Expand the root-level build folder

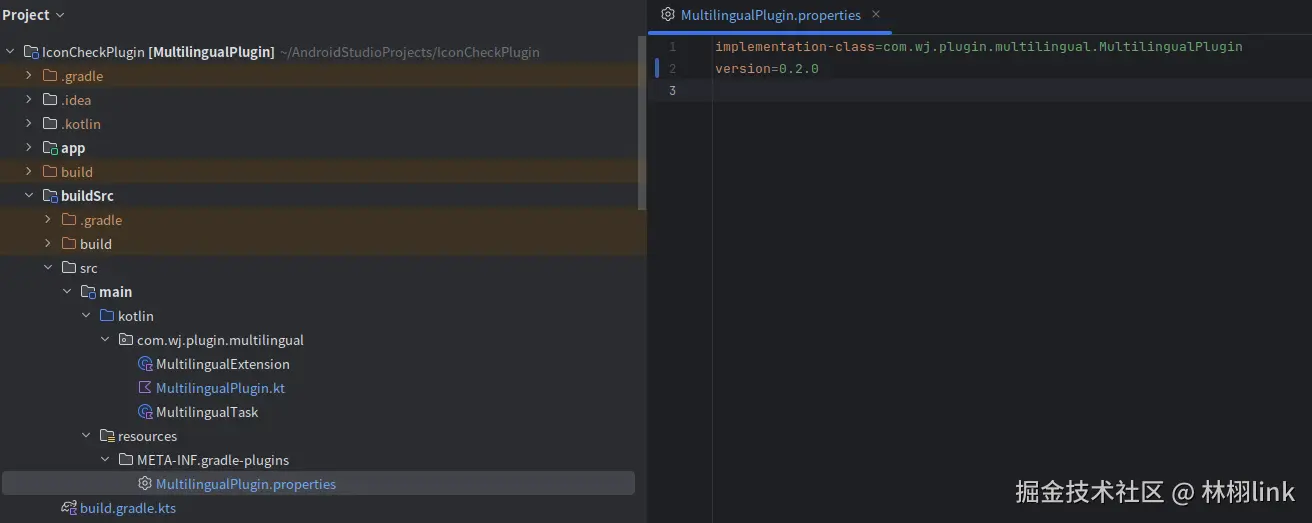(x=29, y=172)
